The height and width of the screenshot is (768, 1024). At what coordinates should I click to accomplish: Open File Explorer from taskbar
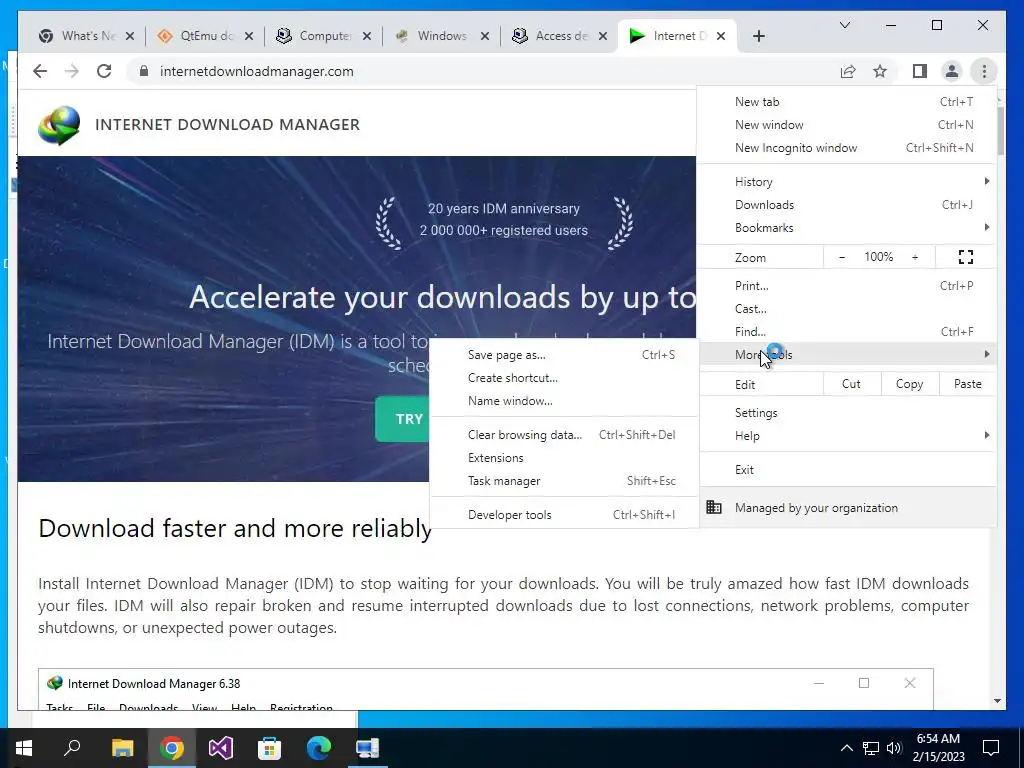[122, 748]
